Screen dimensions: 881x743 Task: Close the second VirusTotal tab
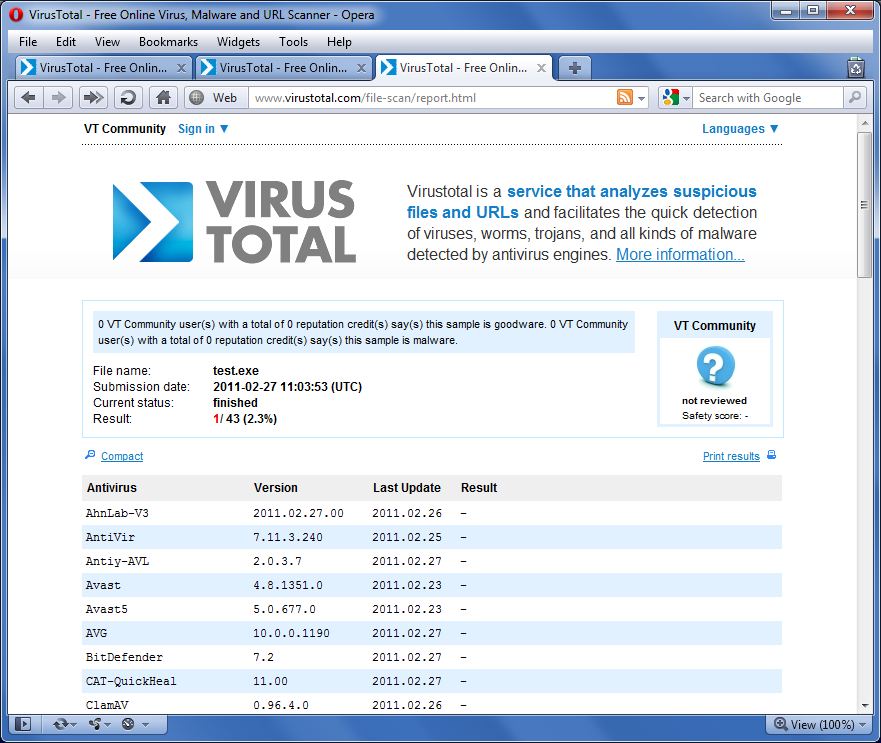361,68
